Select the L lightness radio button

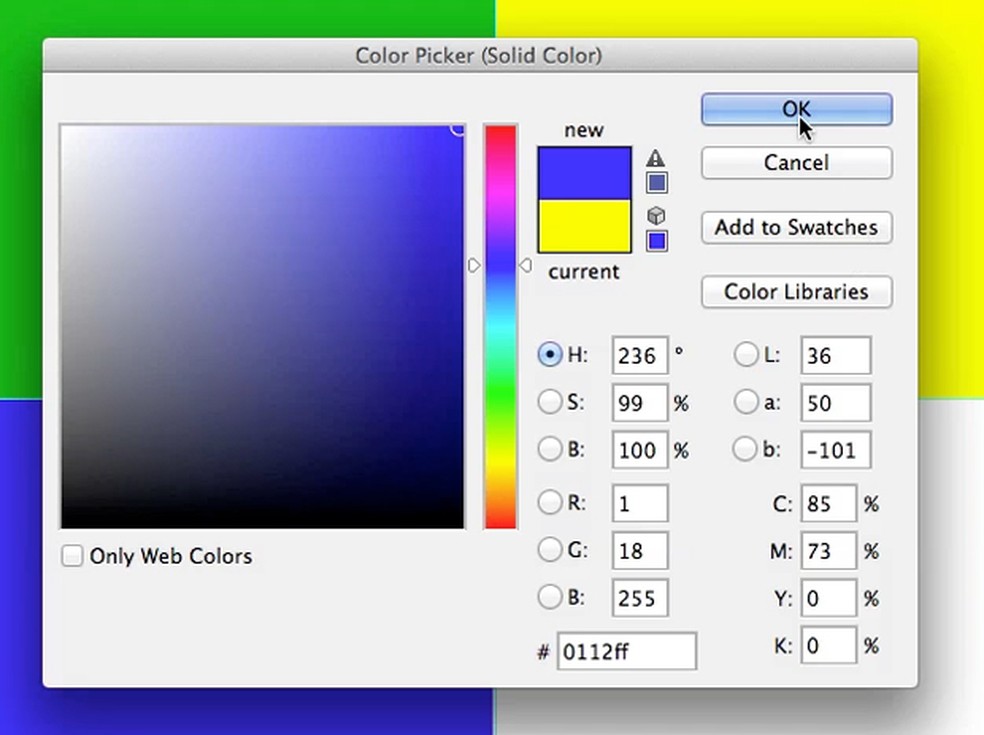pos(746,355)
